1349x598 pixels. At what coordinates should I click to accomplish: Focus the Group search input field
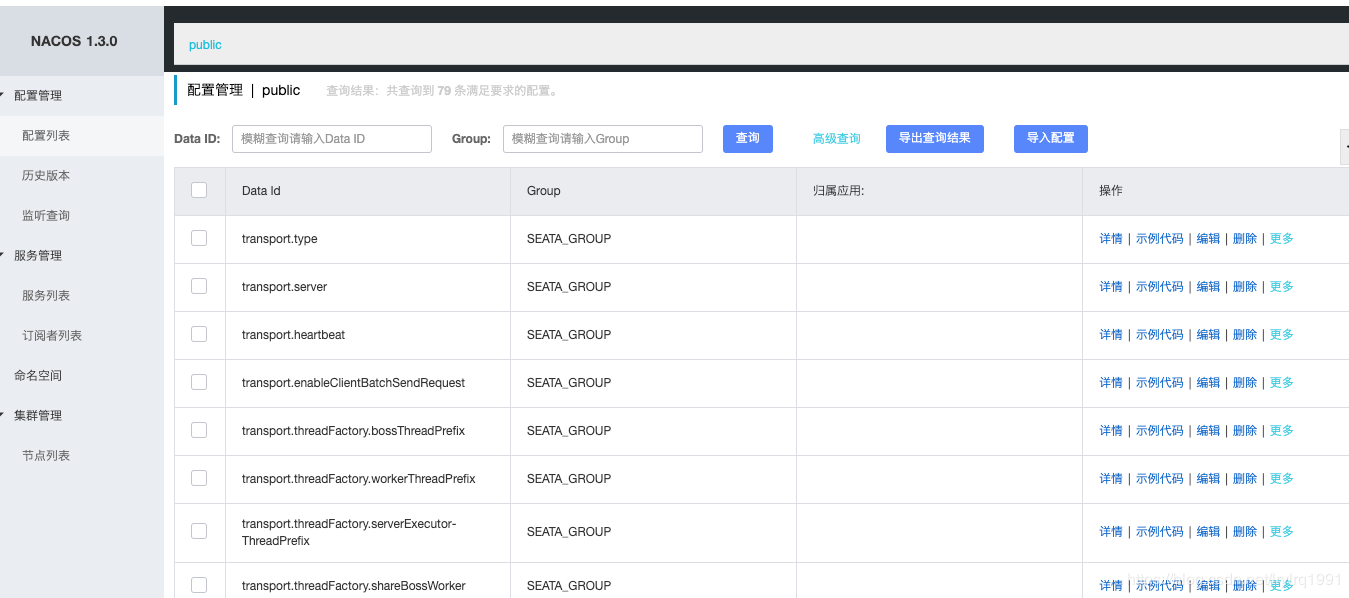click(603, 139)
